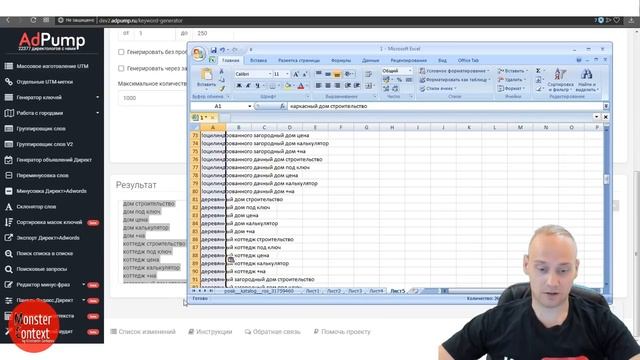Open the Office Tab ribbon tab

pos(468,60)
